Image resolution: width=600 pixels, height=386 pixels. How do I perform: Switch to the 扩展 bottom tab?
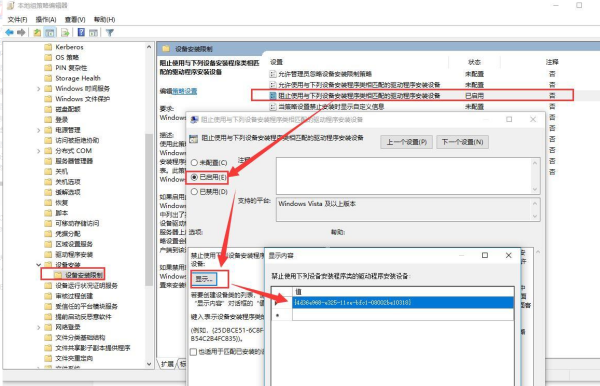click(x=167, y=364)
